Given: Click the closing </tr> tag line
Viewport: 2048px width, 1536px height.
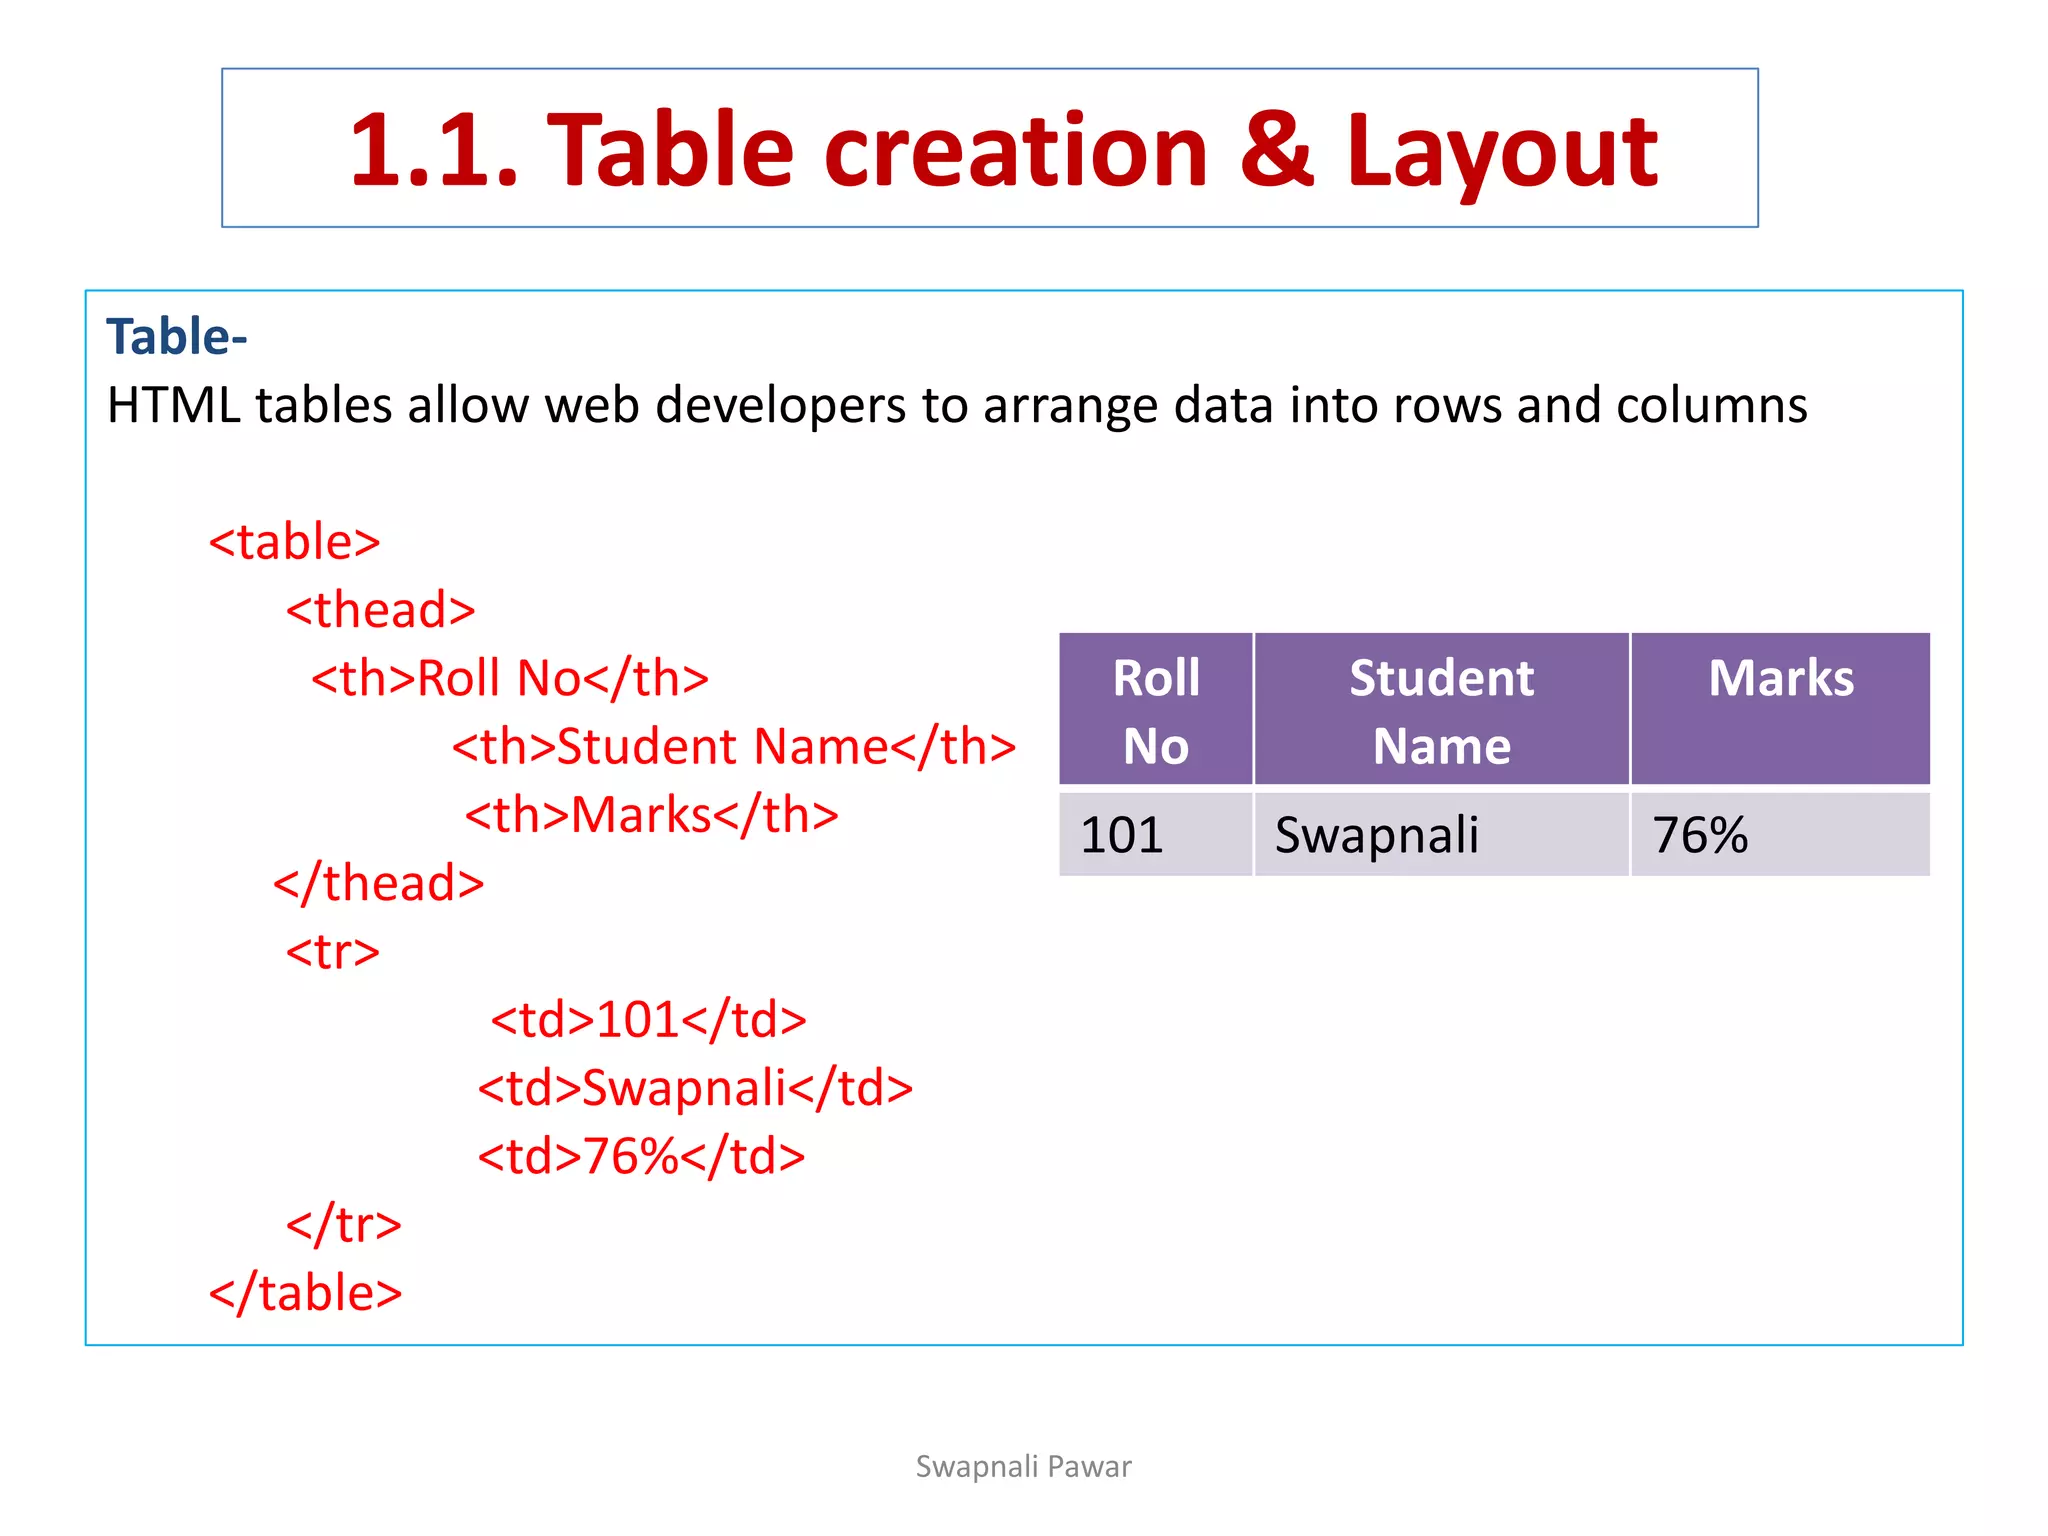Looking at the screenshot, I should pyautogui.click(x=344, y=1224).
